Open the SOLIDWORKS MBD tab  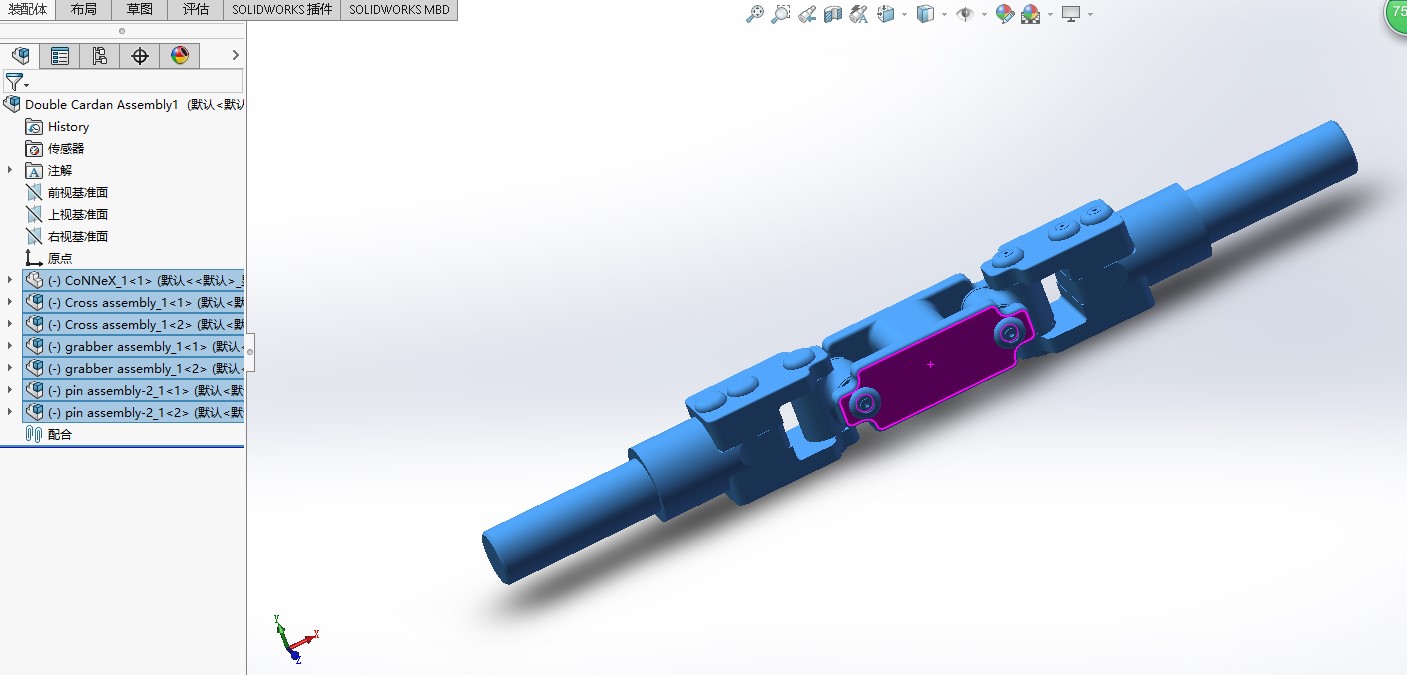point(399,10)
